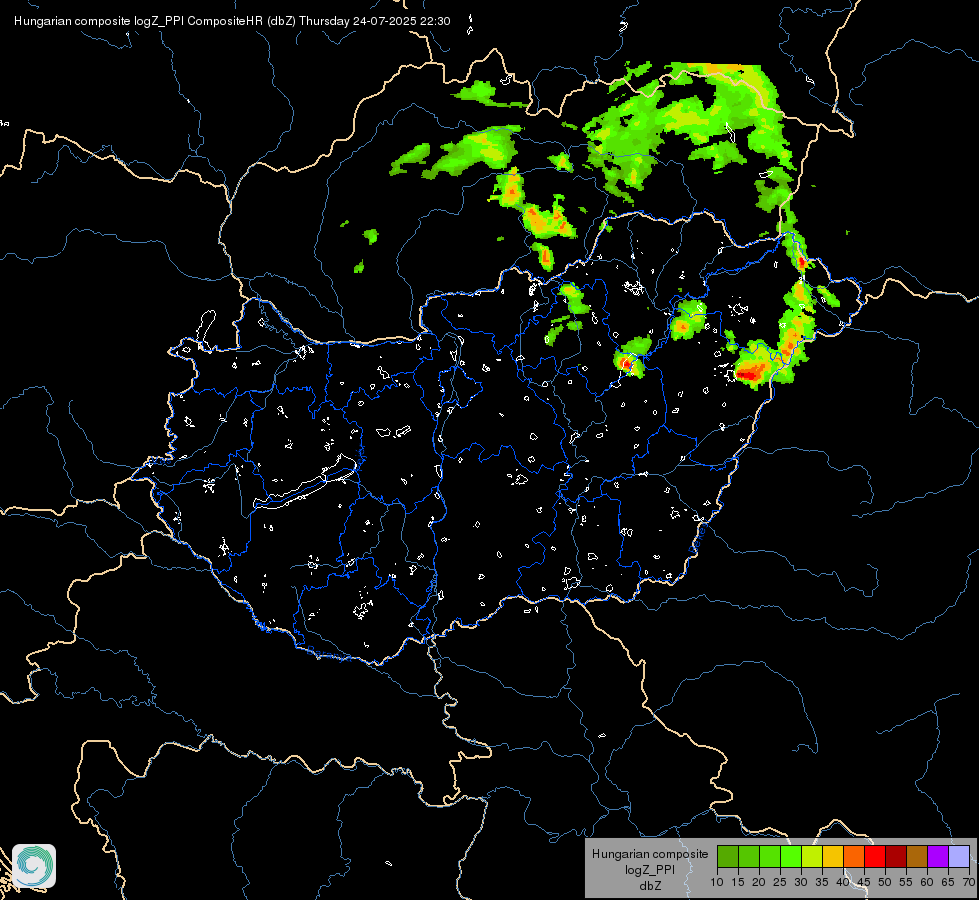Select the 55–60 dBZ brown legend swatch
This screenshot has height=900, width=979.
tap(917, 856)
